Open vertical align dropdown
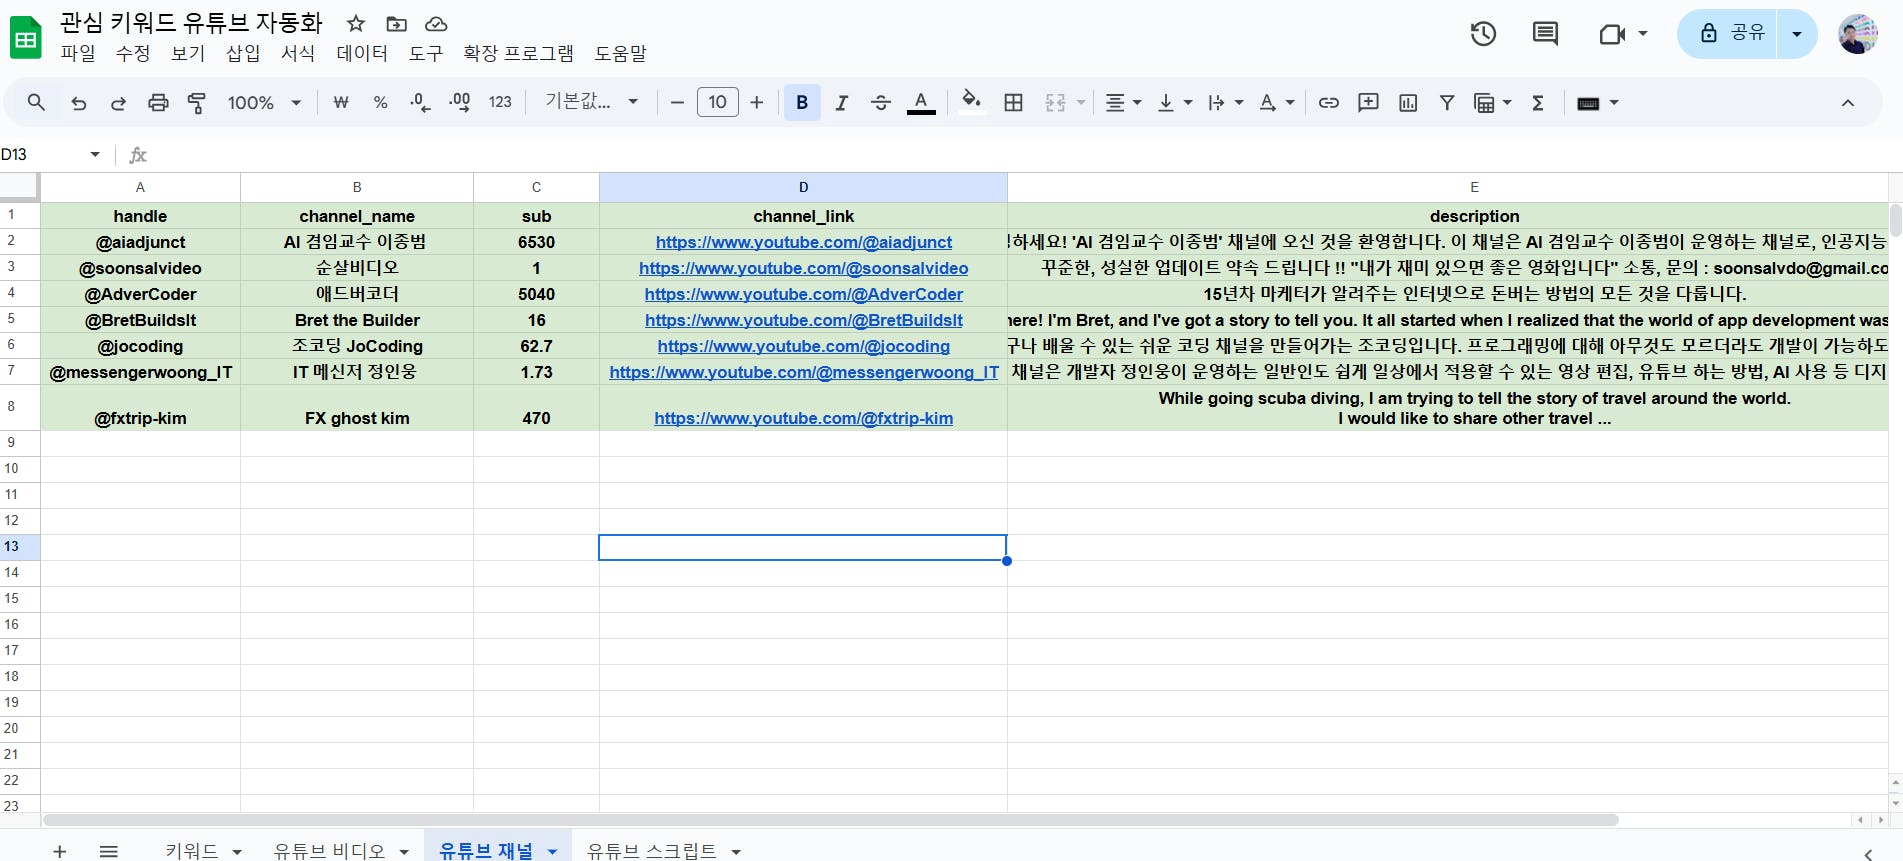1903x861 pixels. pyautogui.click(x=1174, y=102)
